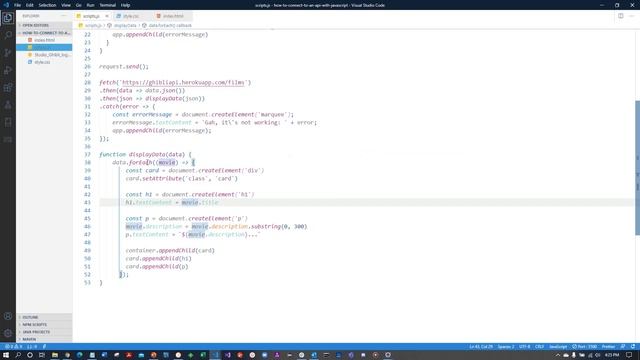Expand the NPM Scripts section
The width and height of the screenshot is (640, 360).
(x=44, y=324)
